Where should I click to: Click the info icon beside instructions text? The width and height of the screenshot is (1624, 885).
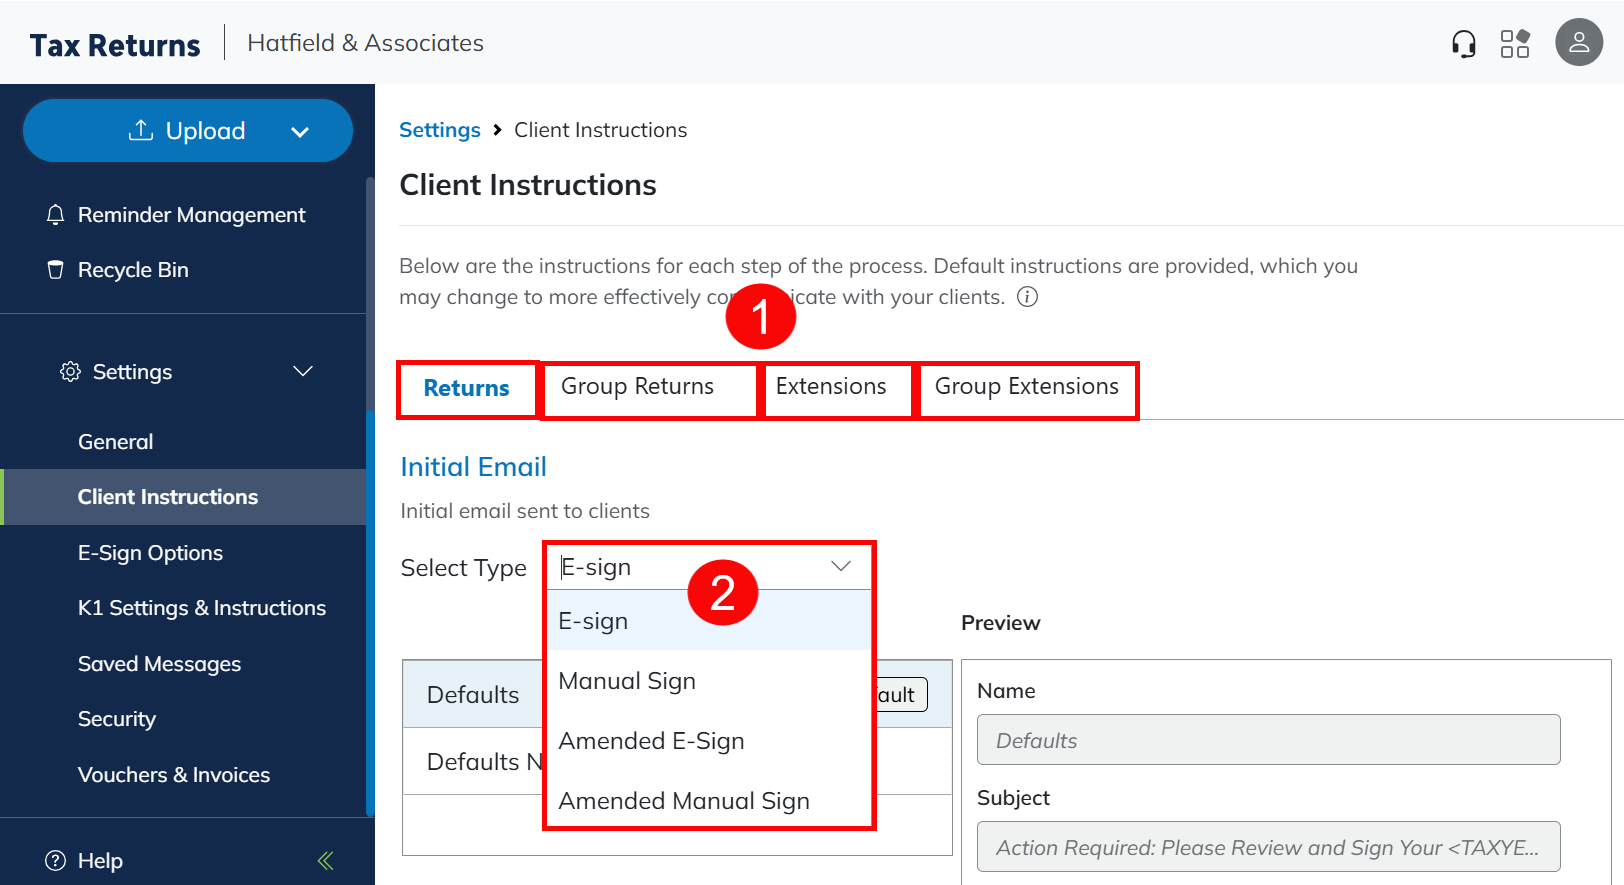point(1027,297)
